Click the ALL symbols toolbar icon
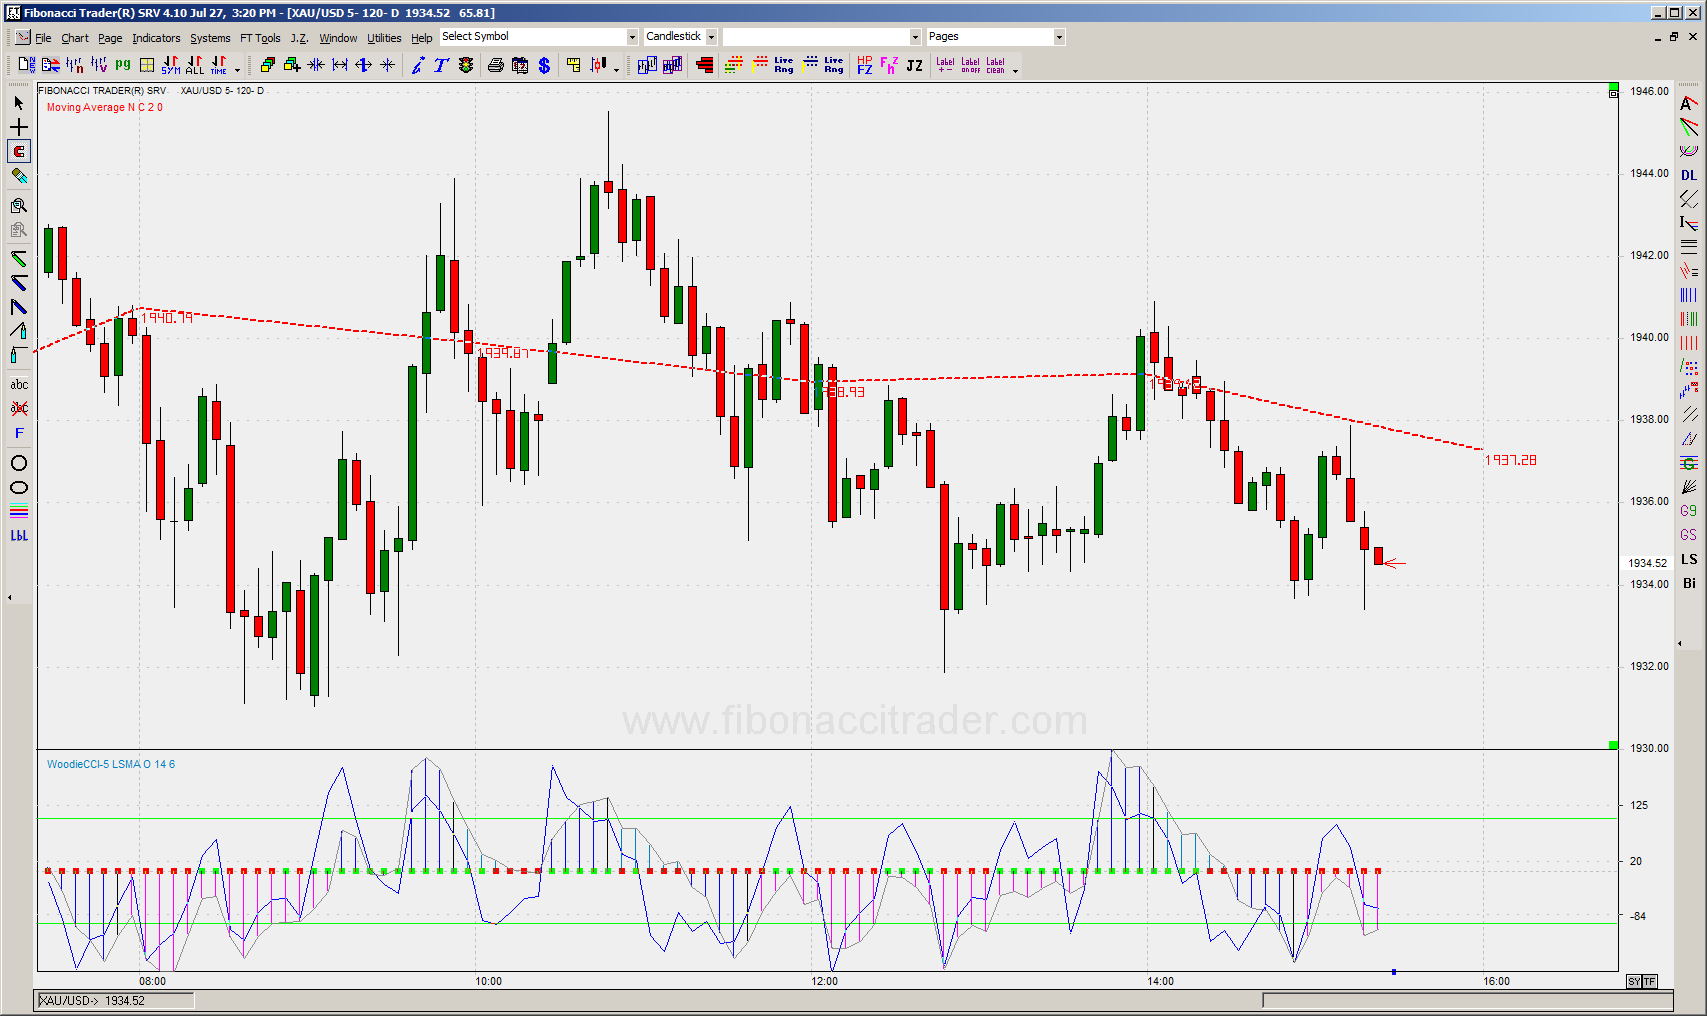Viewport: 1707px width, 1016px height. click(x=195, y=65)
